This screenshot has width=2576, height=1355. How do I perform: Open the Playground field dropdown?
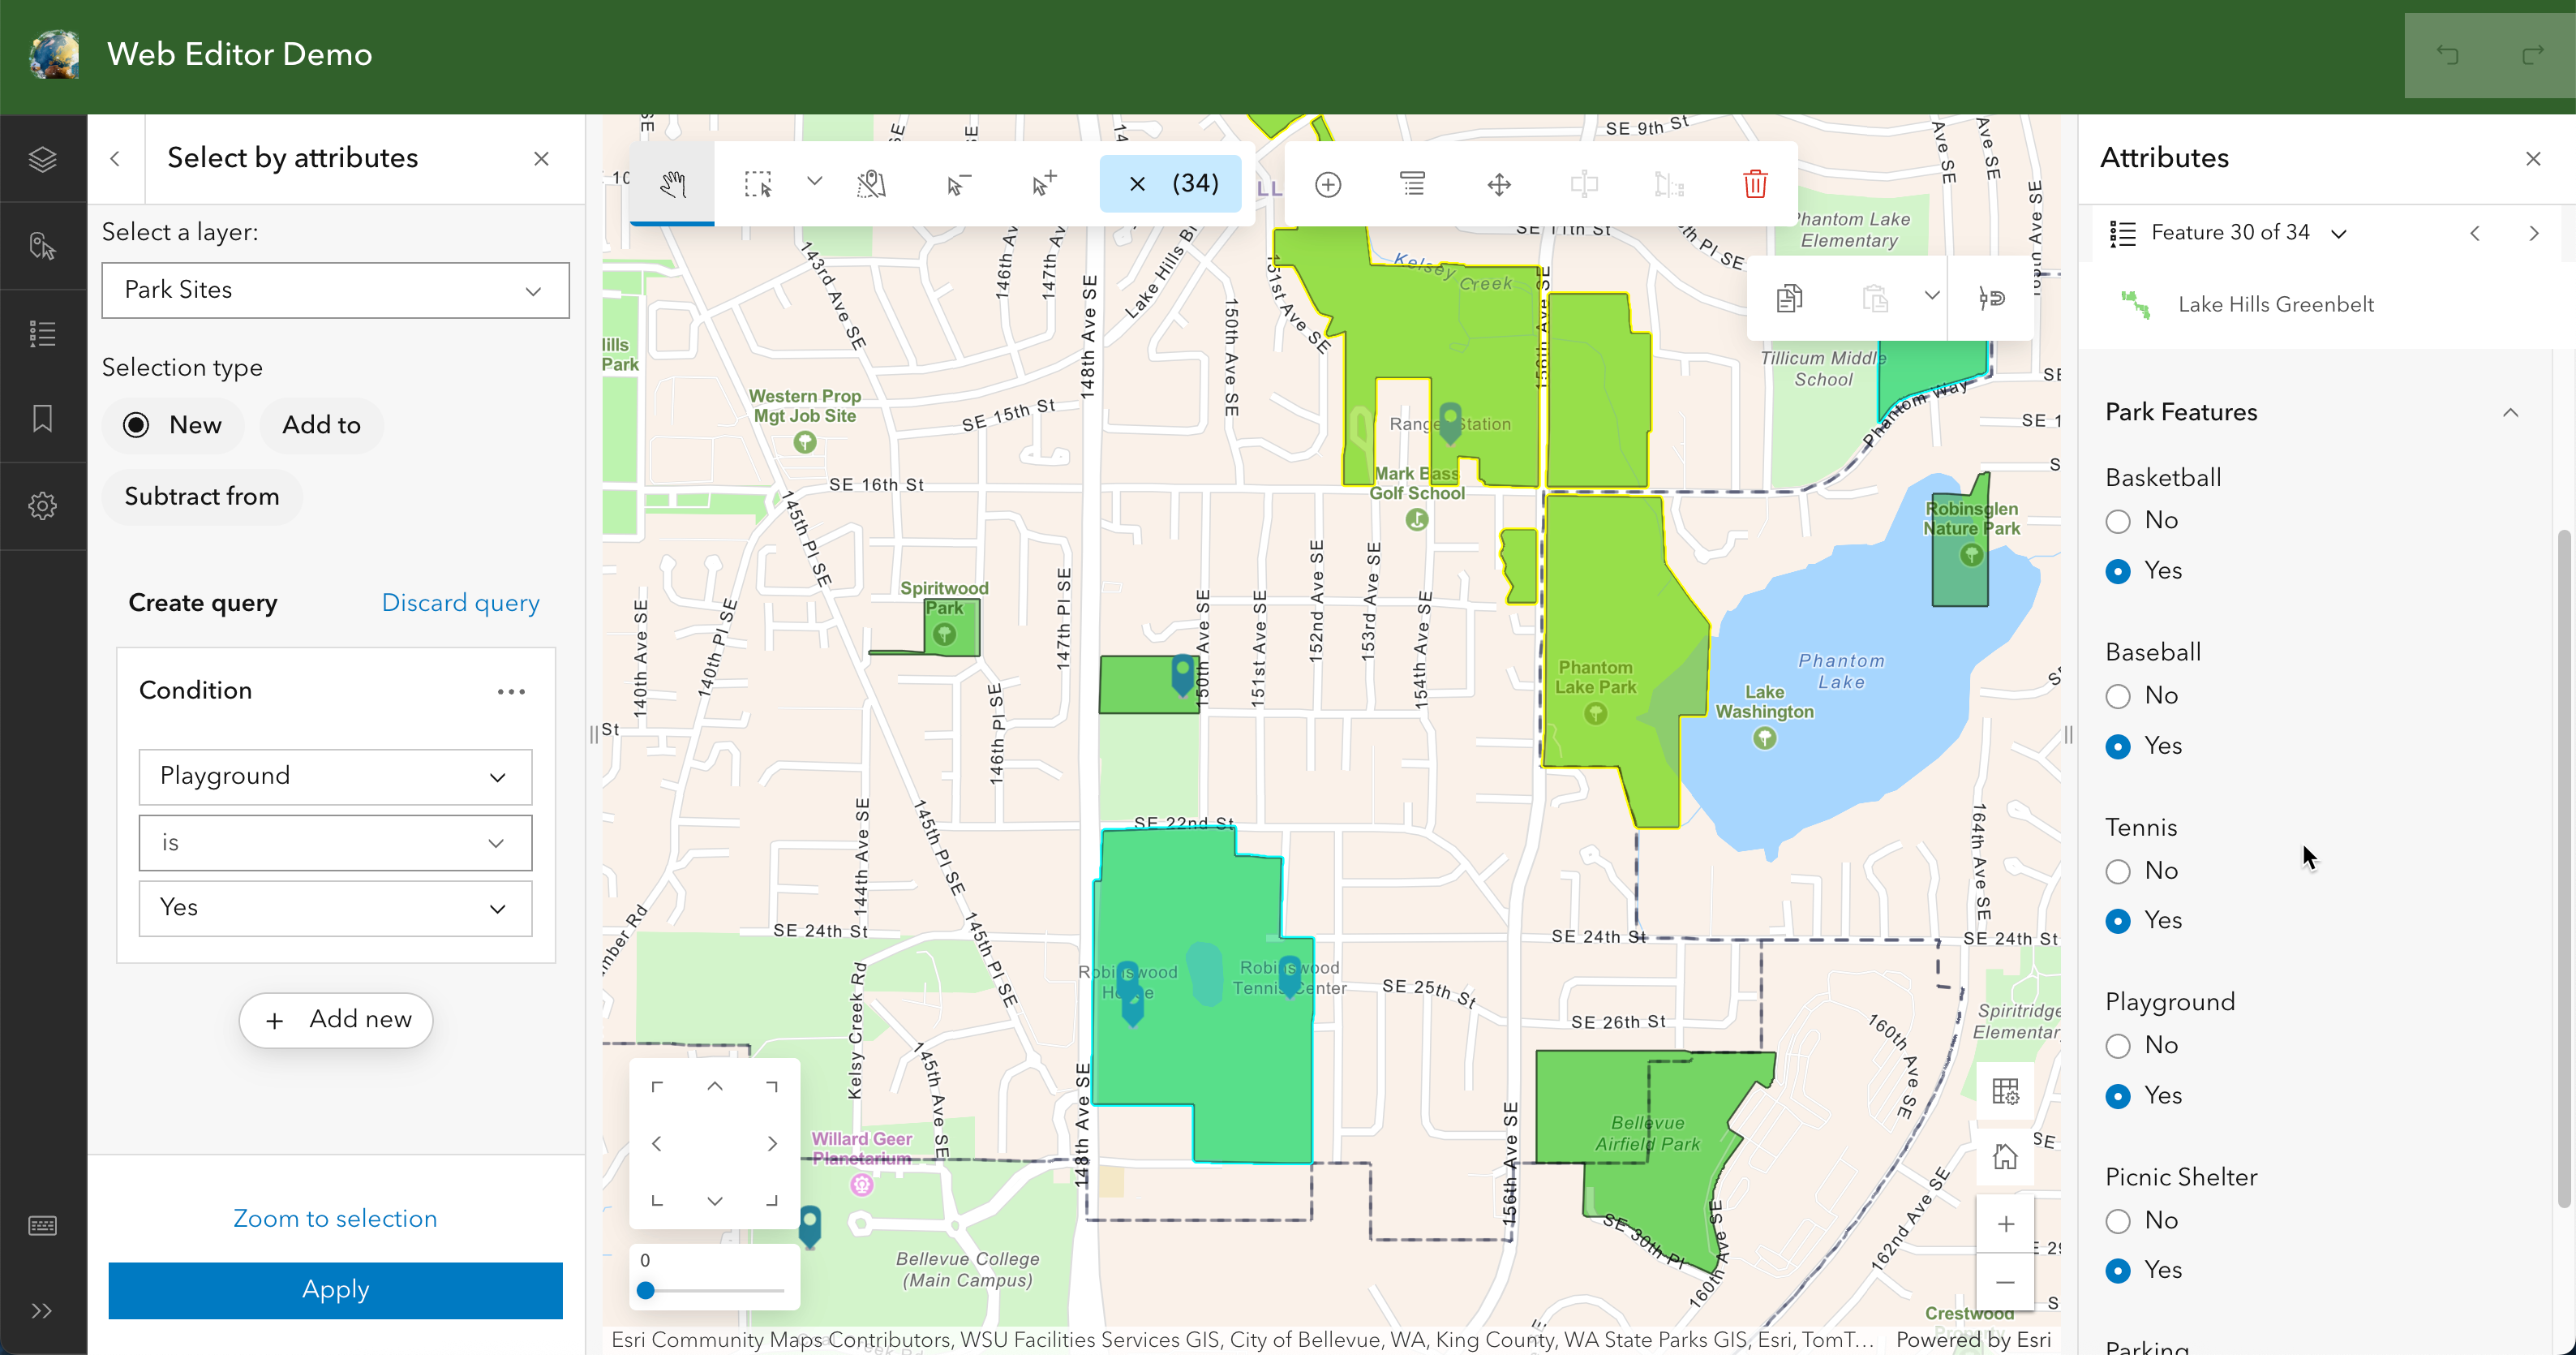point(335,777)
